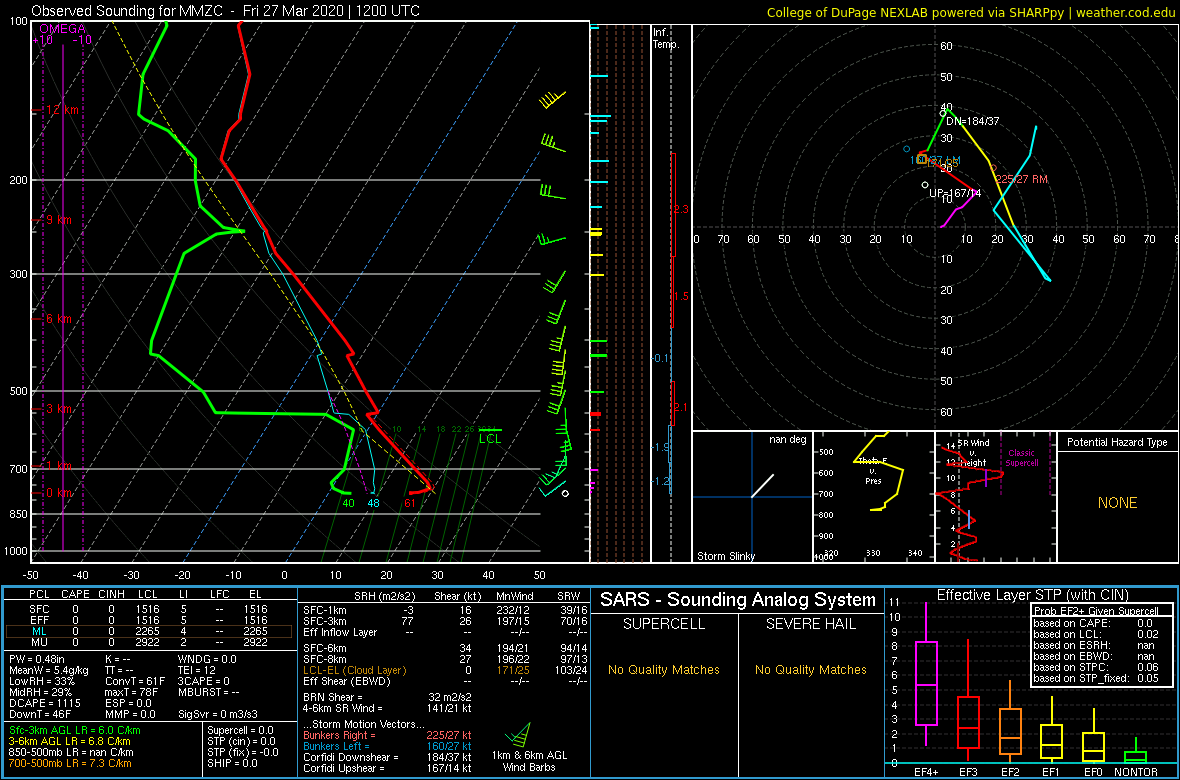Click the surface dewpoint value 40

348,503
